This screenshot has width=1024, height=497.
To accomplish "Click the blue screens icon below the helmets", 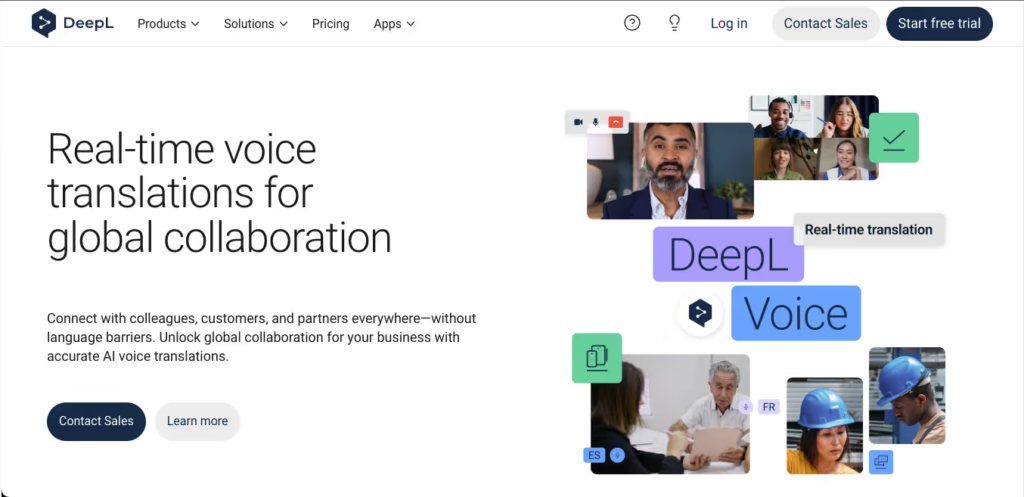I will (881, 462).
